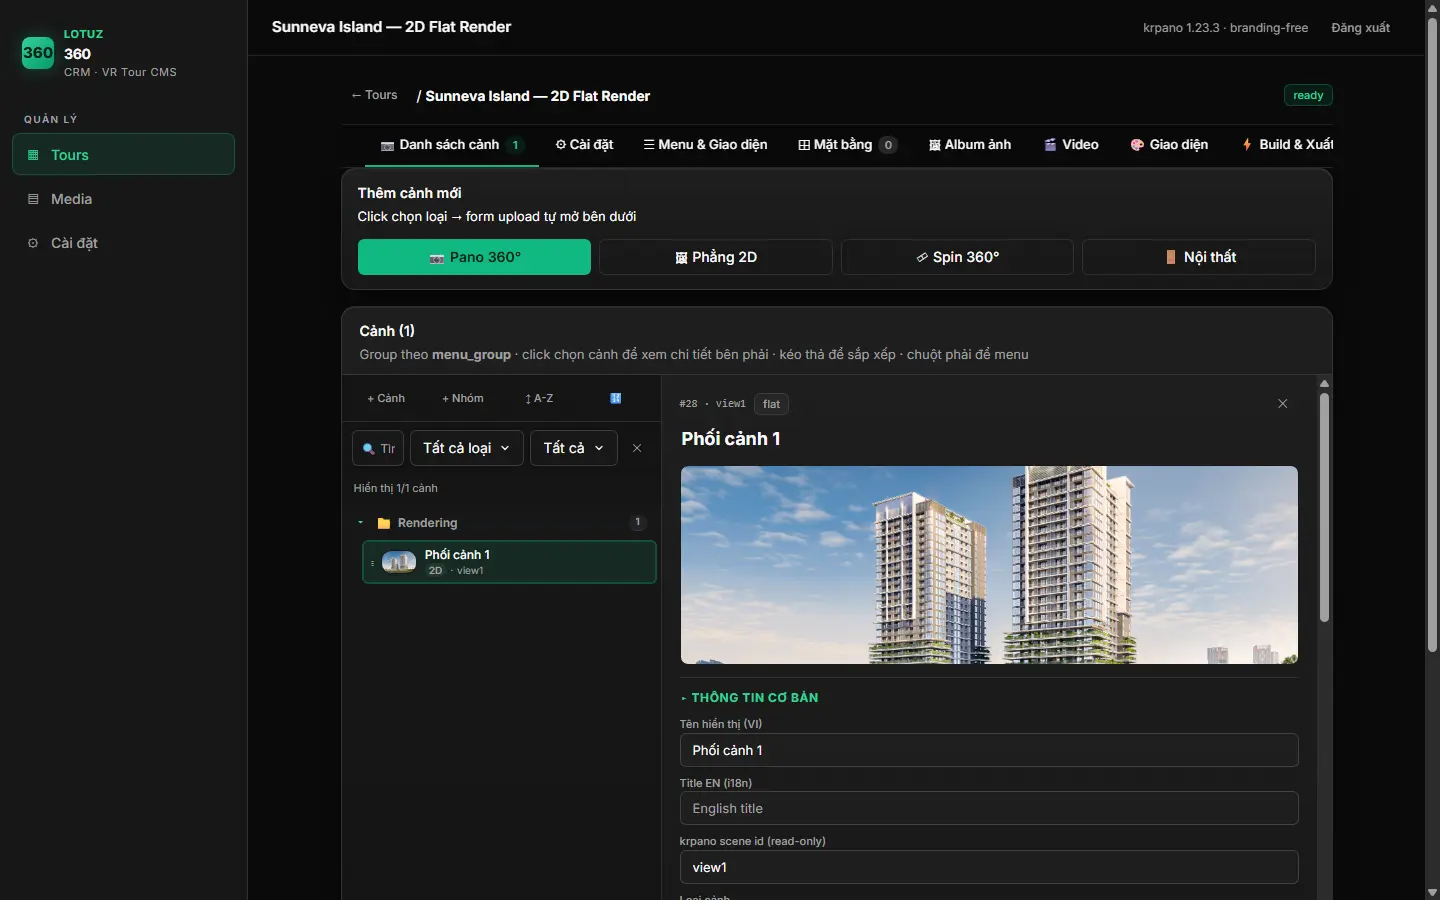Click the large building preview image
This screenshot has width=1440, height=900.
989,565
